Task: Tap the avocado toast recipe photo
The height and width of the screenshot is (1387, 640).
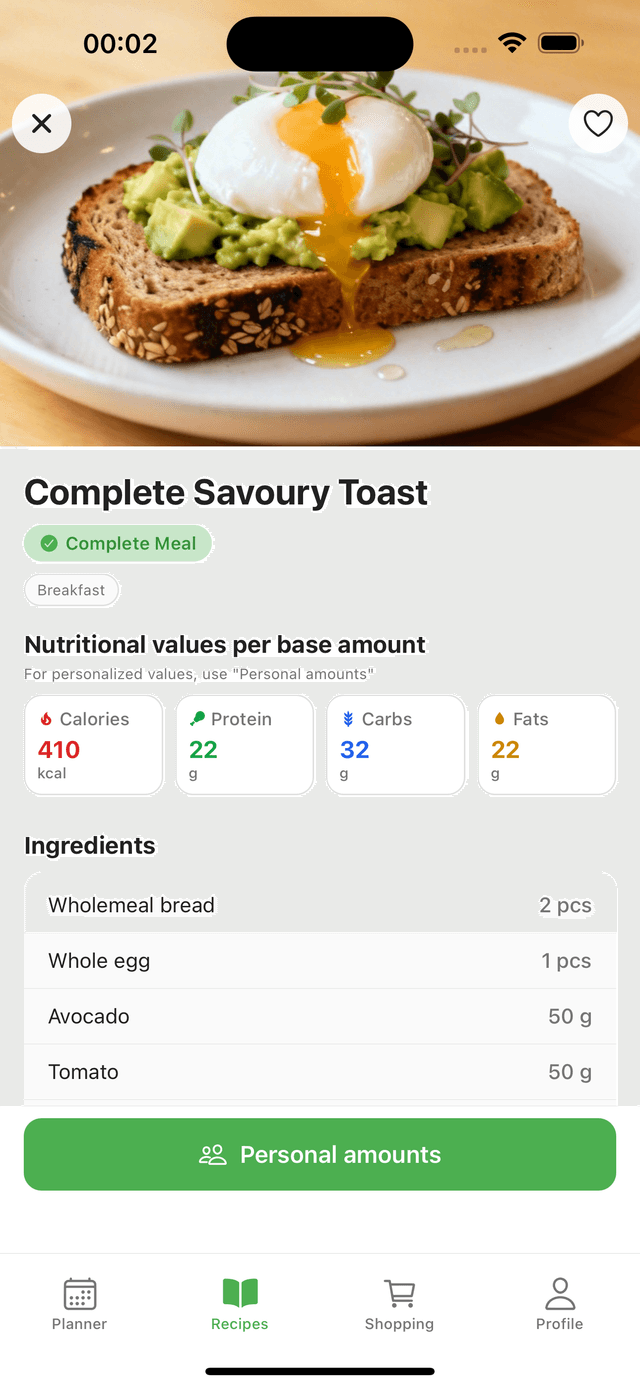Action: [320, 250]
